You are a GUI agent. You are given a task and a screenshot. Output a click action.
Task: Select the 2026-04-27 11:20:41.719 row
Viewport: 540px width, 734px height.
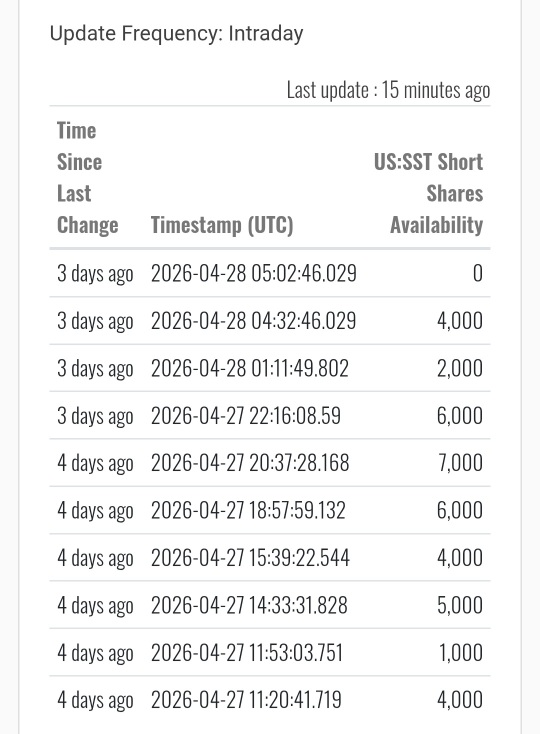(x=270, y=700)
